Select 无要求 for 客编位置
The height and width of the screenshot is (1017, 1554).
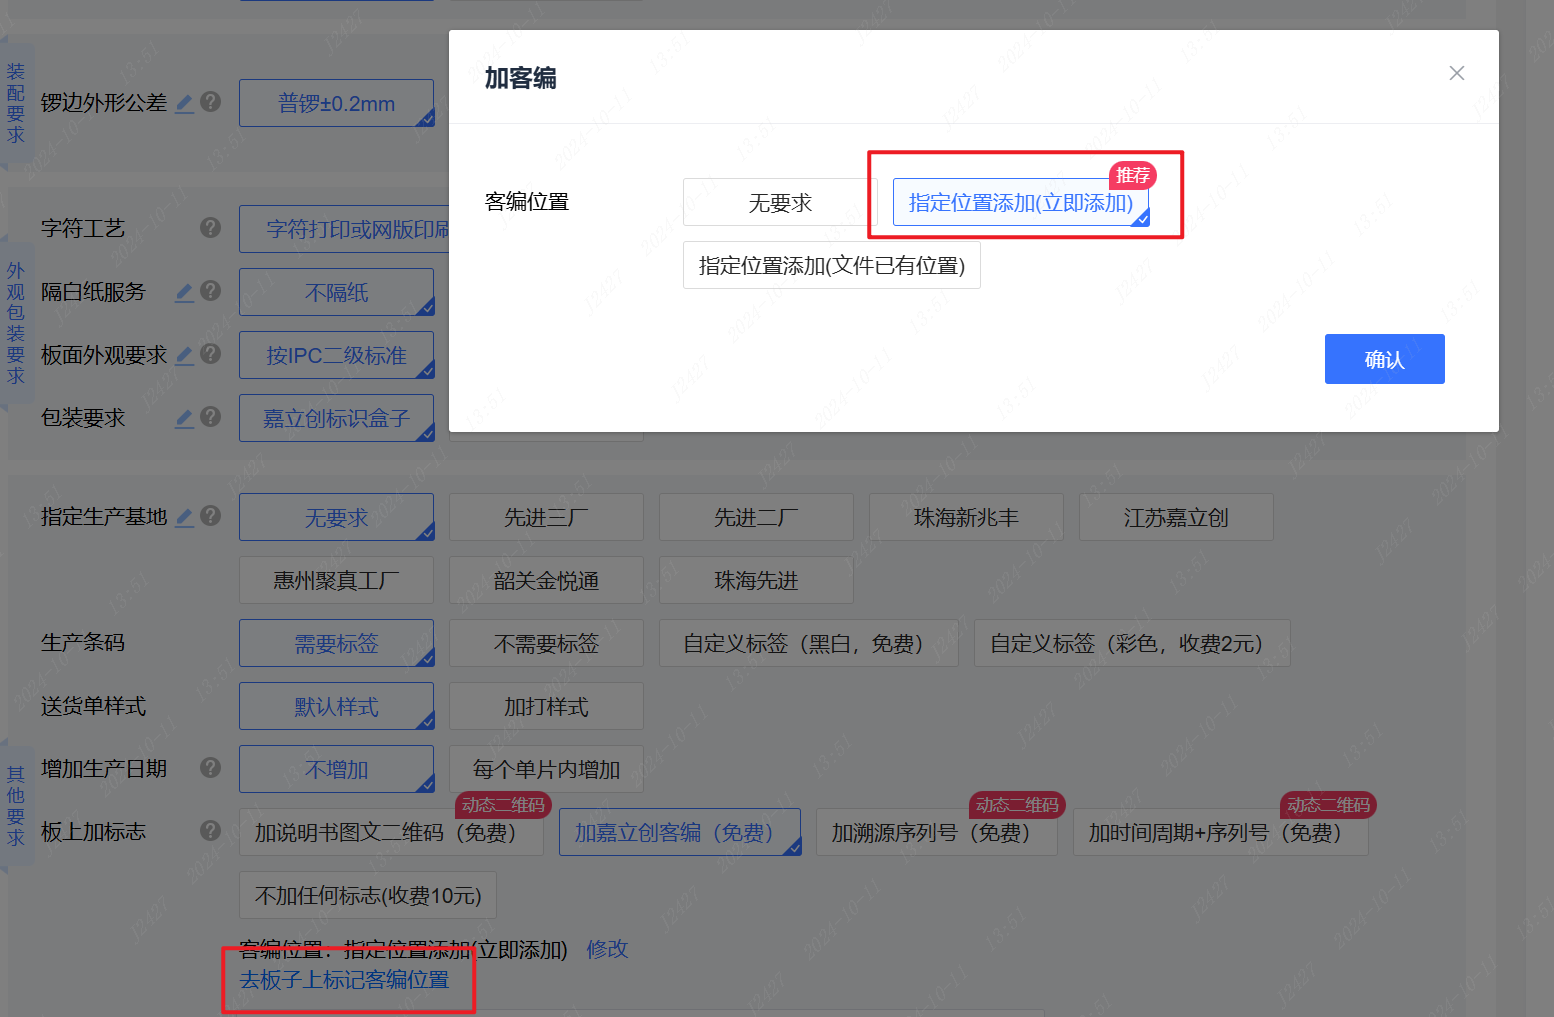(x=780, y=203)
